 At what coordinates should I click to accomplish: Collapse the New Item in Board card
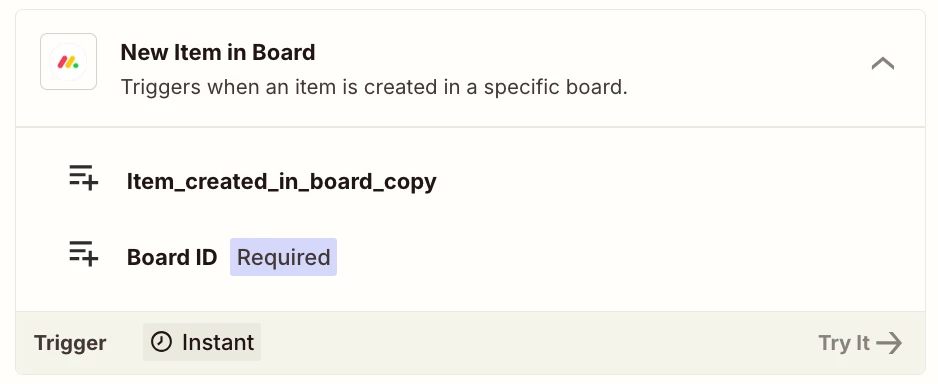(882, 63)
